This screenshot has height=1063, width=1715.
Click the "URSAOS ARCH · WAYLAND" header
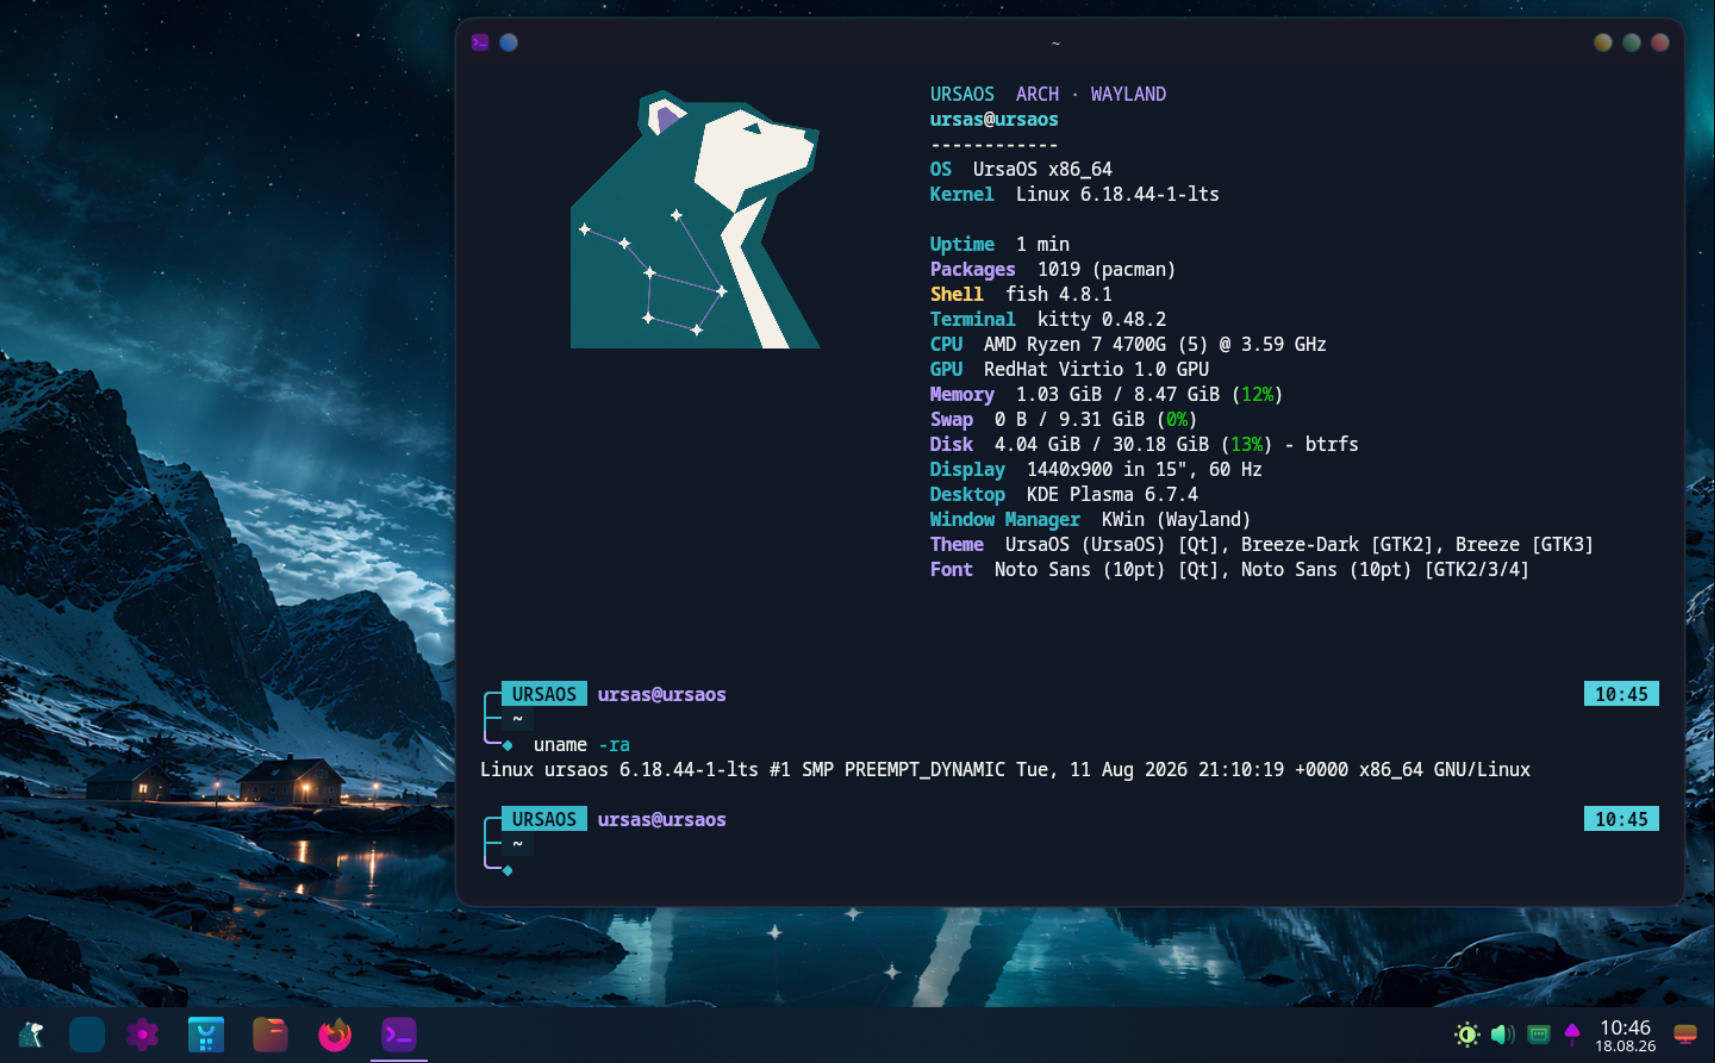coord(1048,94)
